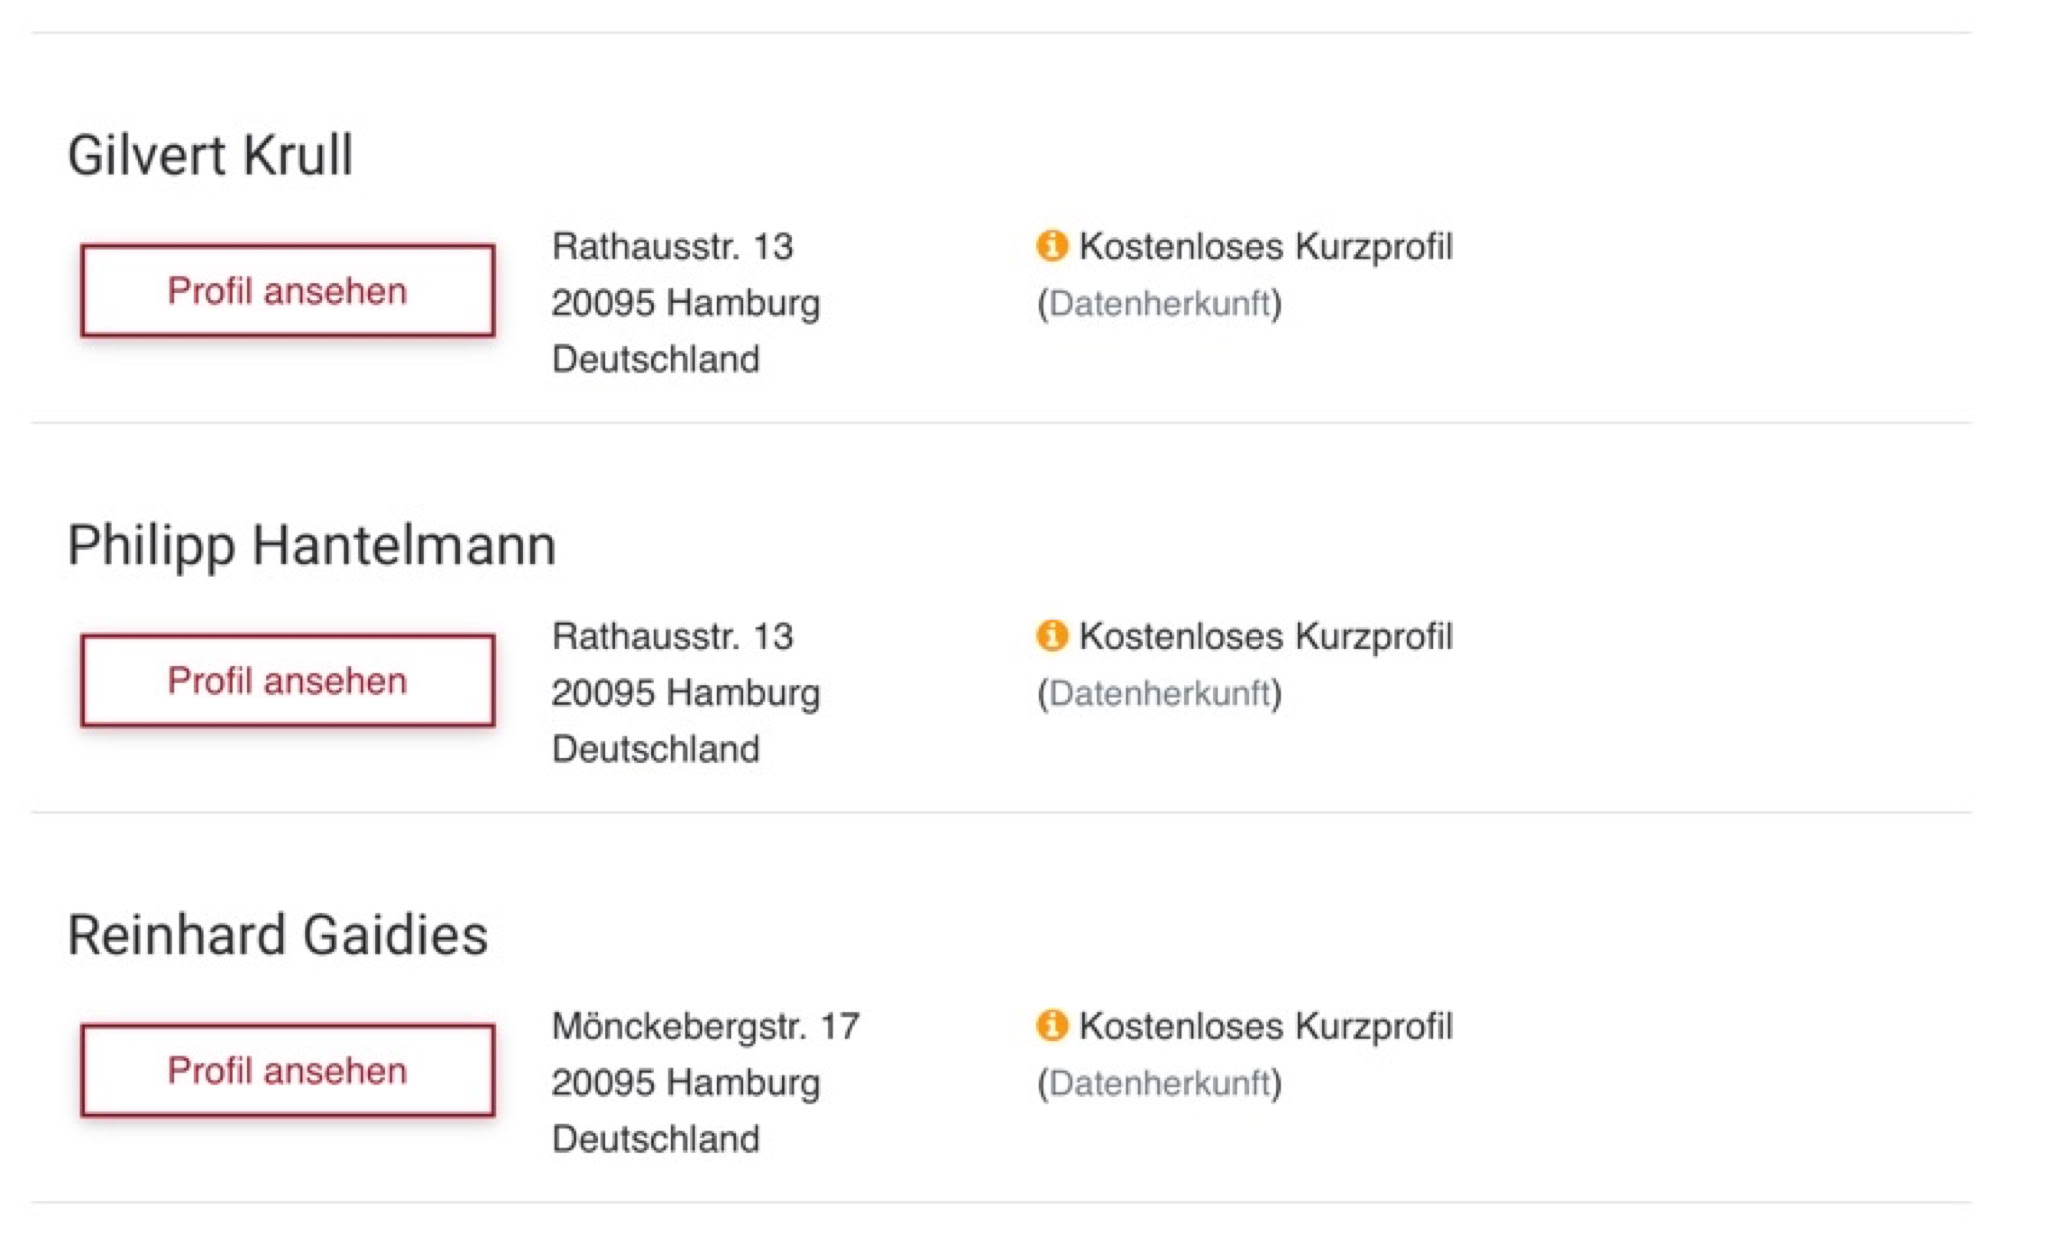The image size is (2058, 1252).
Task: Click Datenherkunft link in Reinhard Gaidies' entry
Action: 1159,1083
